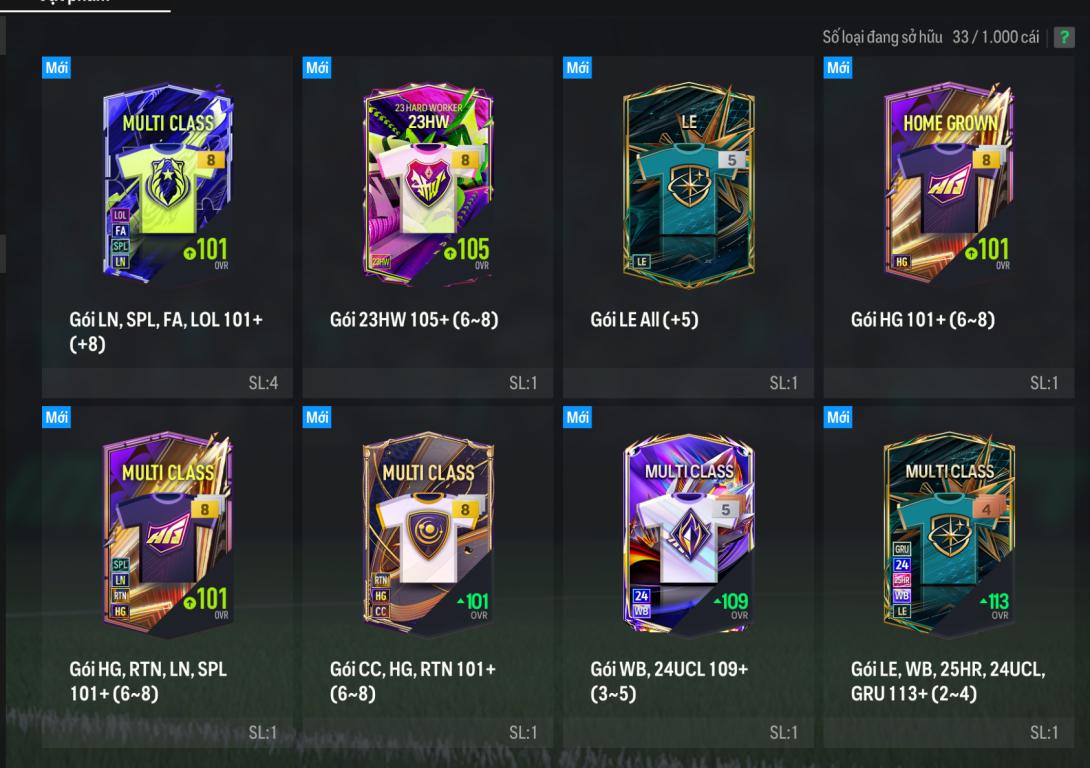Click the "Gói CC, HG, RTN 101+" title text
The height and width of the screenshot is (768, 1090).
(x=413, y=669)
